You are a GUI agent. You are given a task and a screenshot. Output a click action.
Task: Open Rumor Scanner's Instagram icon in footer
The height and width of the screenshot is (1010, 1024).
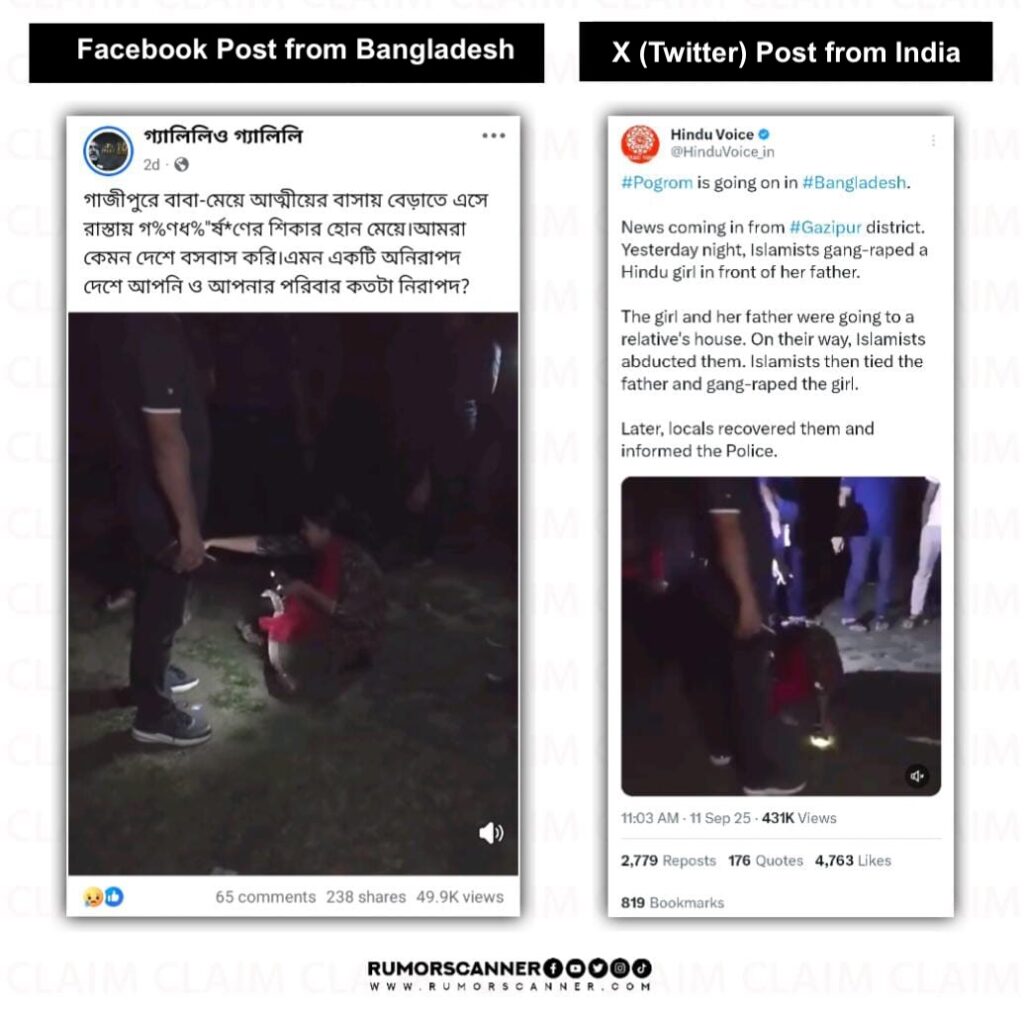click(619, 968)
